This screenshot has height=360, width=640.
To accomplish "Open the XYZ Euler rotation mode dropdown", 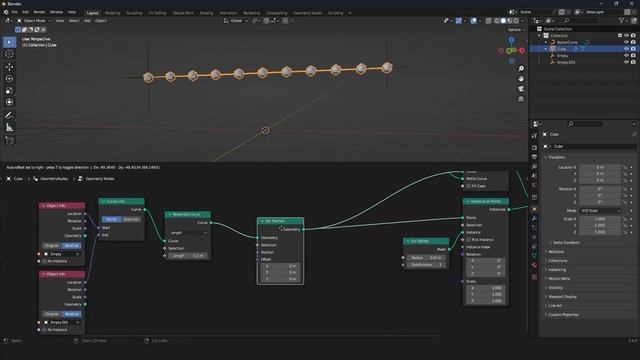I will tap(600, 211).
